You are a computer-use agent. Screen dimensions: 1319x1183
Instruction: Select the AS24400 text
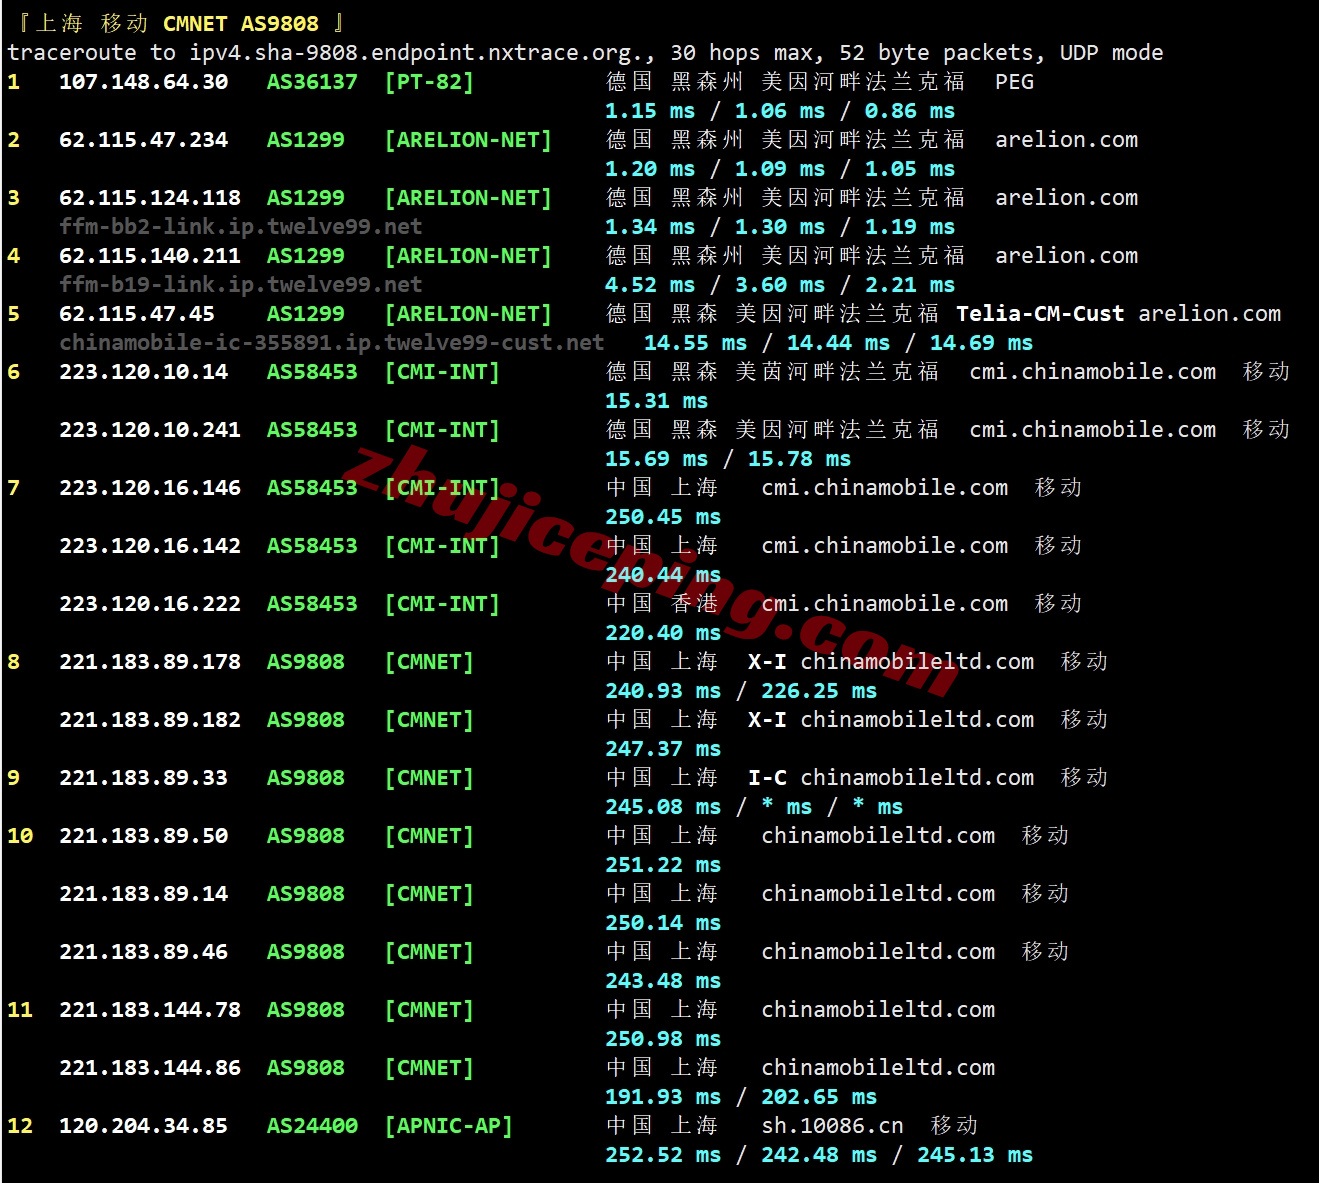point(311,1126)
